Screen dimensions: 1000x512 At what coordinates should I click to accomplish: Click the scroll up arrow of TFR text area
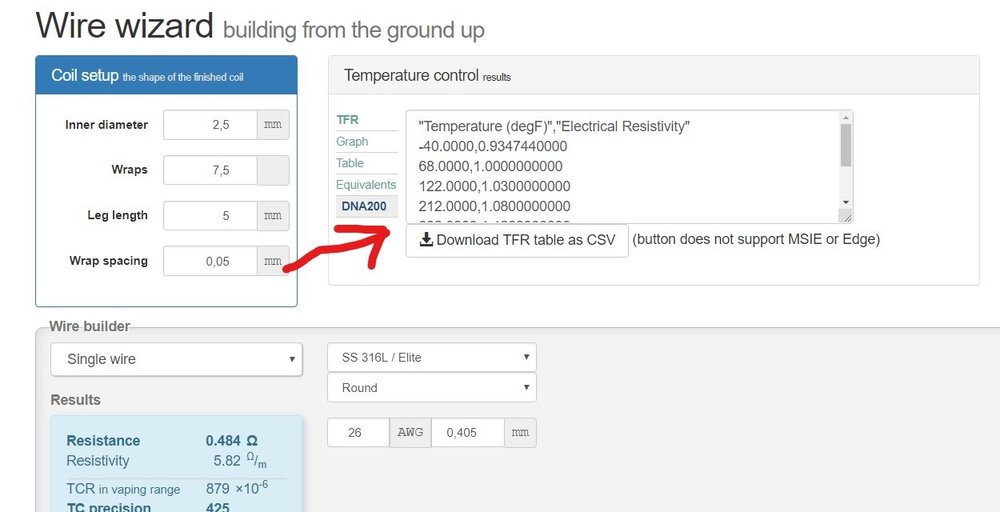click(846, 118)
